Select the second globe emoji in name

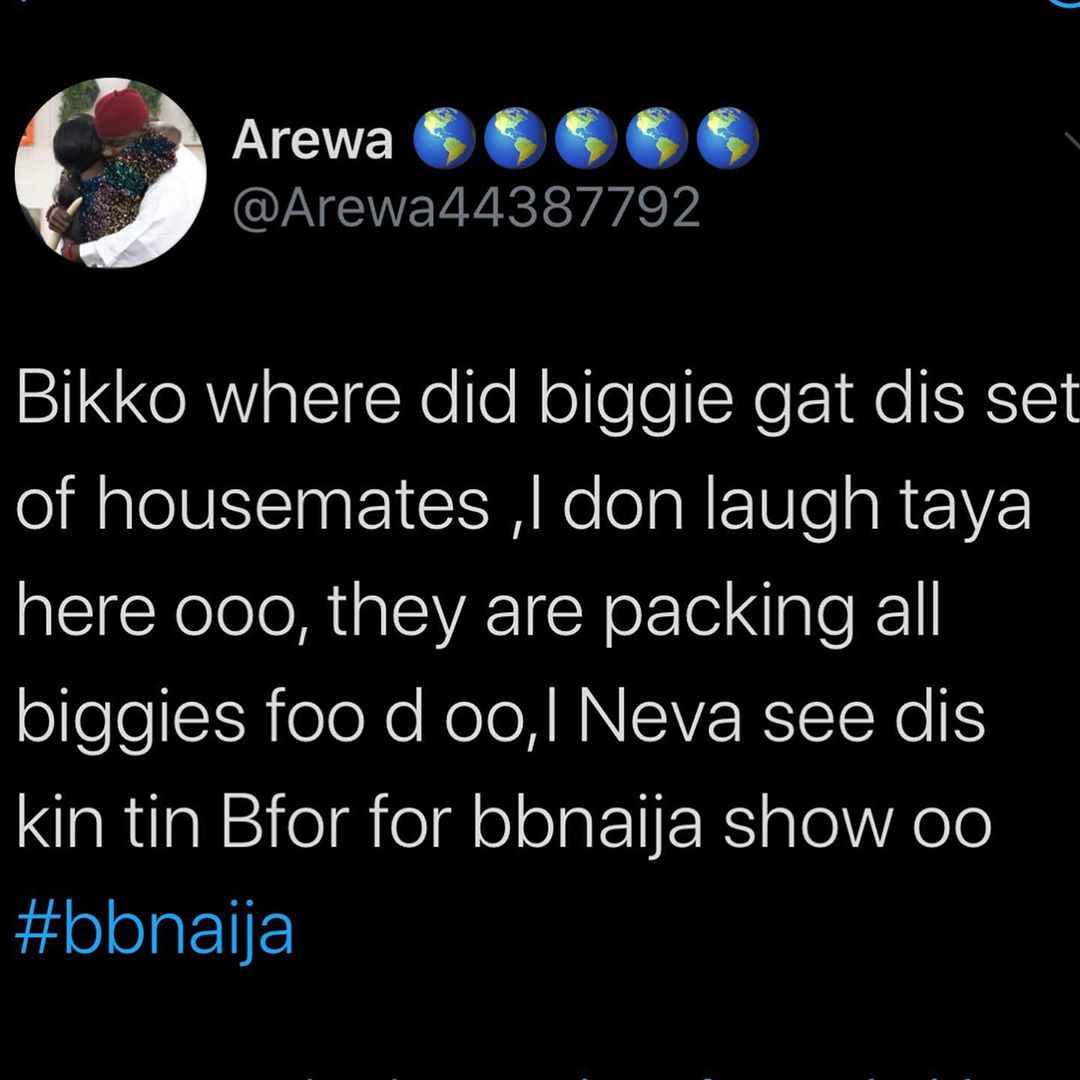tap(515, 138)
